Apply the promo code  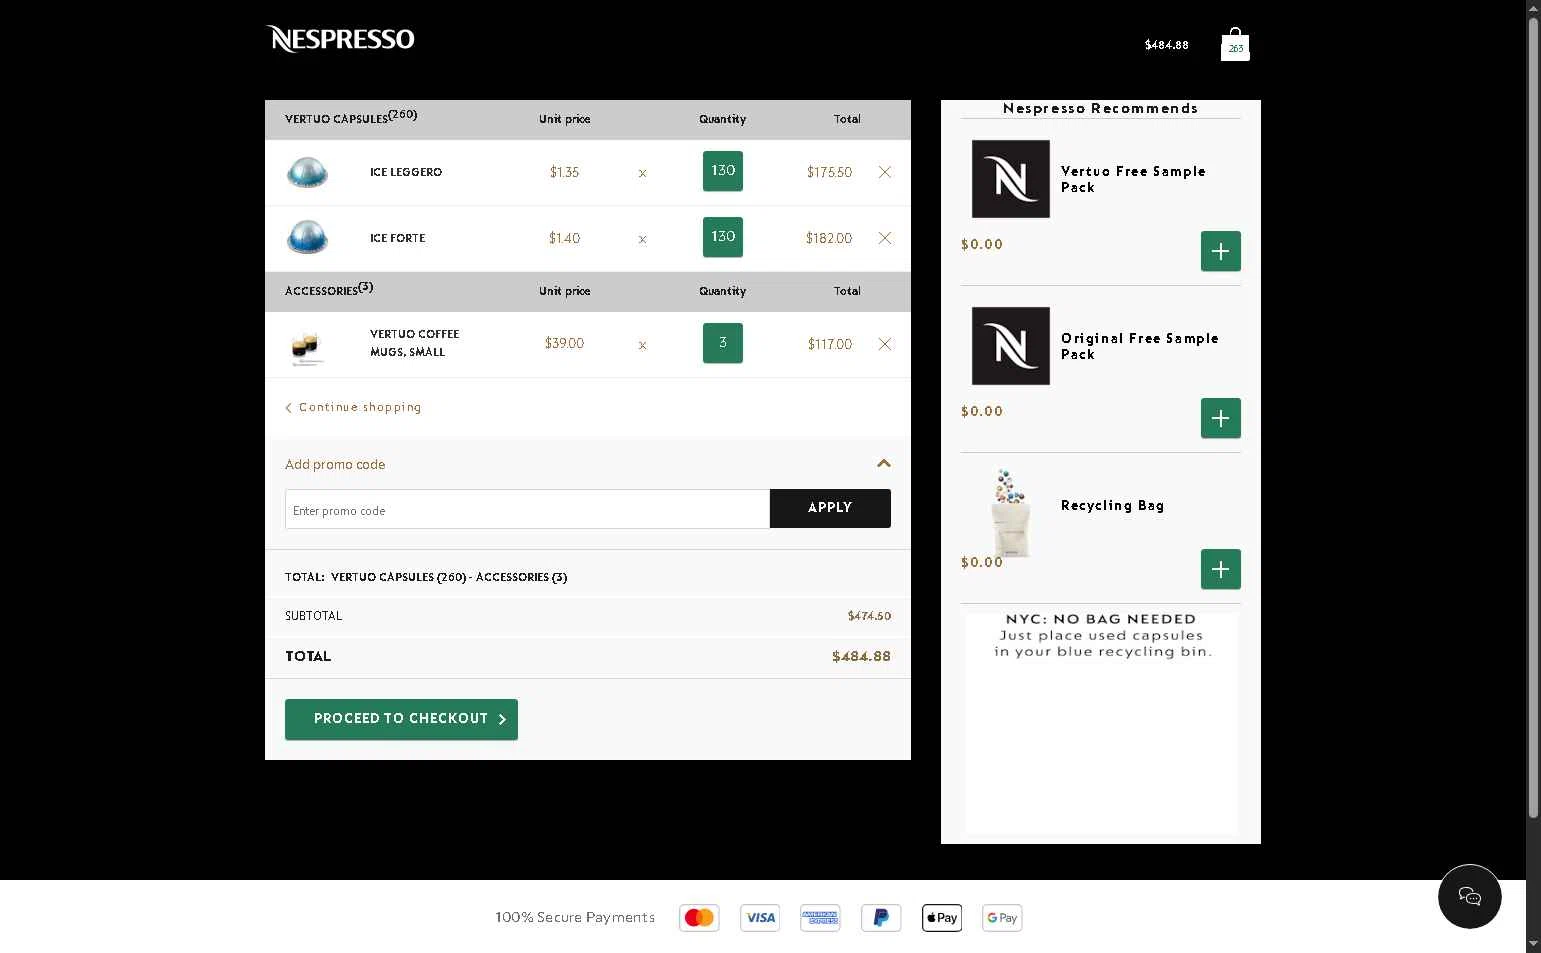tap(830, 508)
